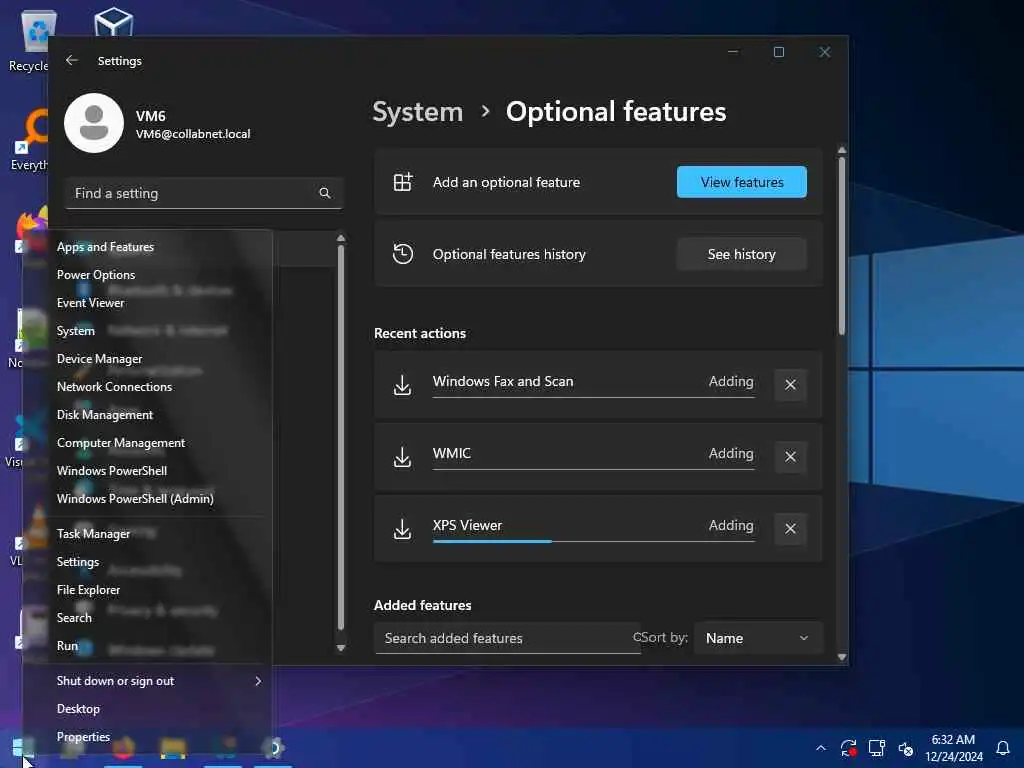Click the Optional features history clock icon
The height and width of the screenshot is (768, 1024).
(403, 253)
